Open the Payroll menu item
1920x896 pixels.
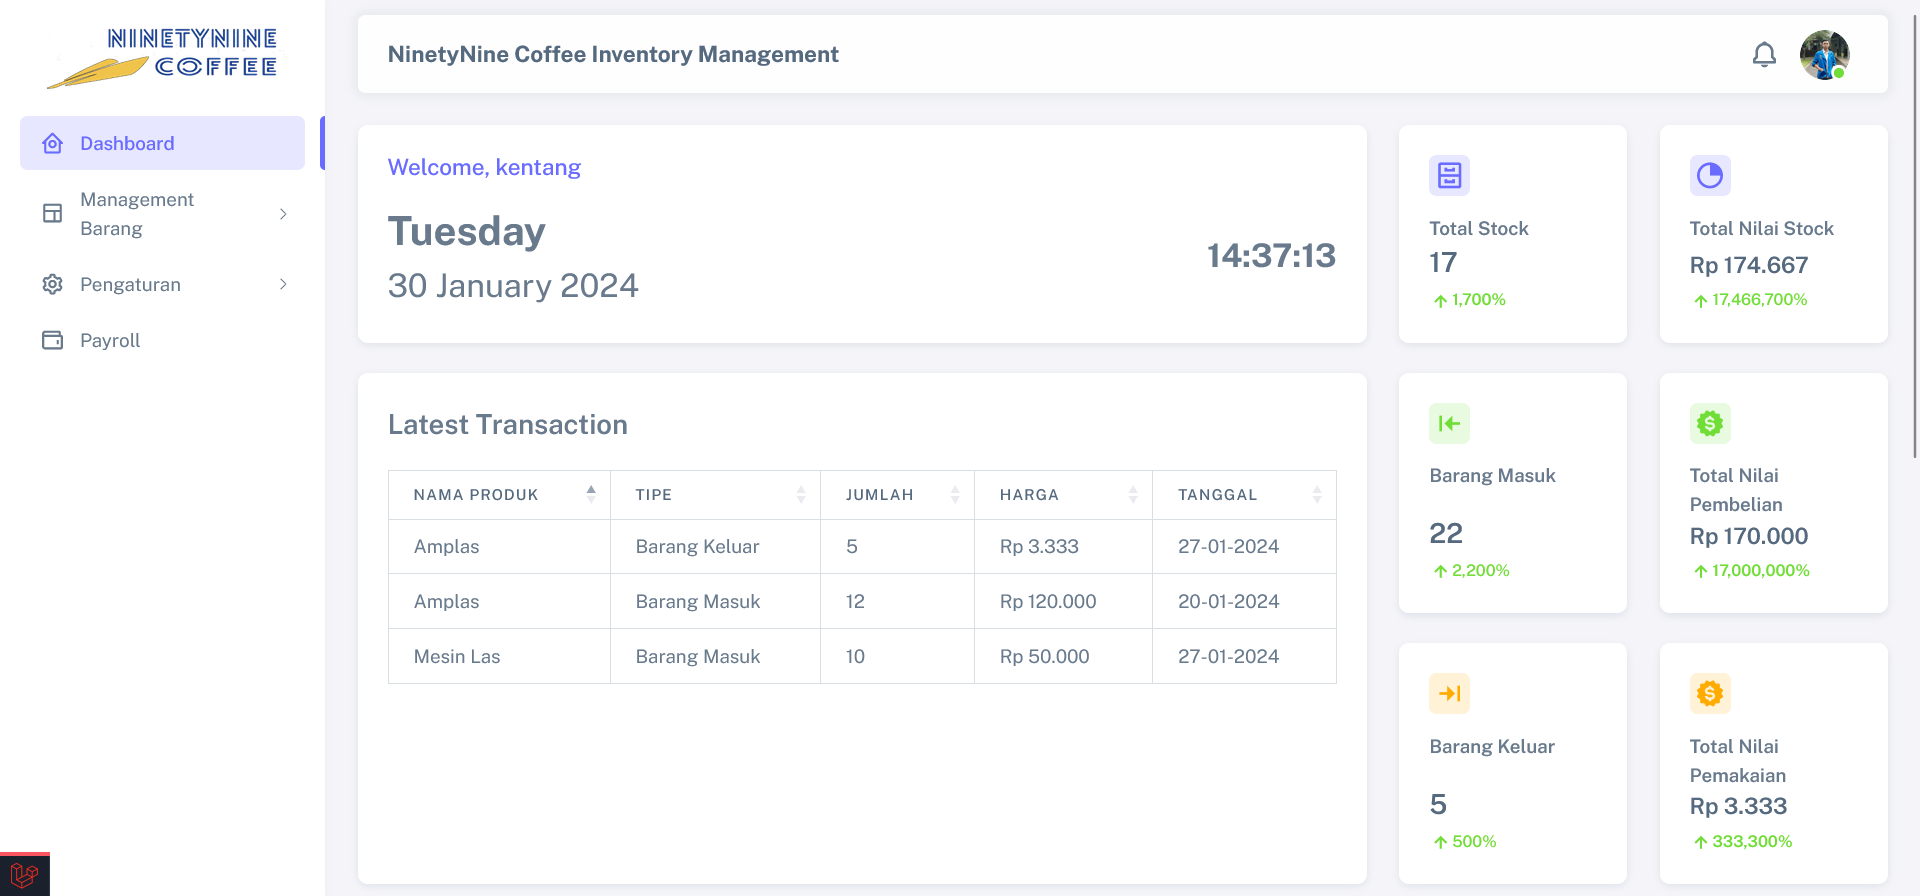click(110, 341)
